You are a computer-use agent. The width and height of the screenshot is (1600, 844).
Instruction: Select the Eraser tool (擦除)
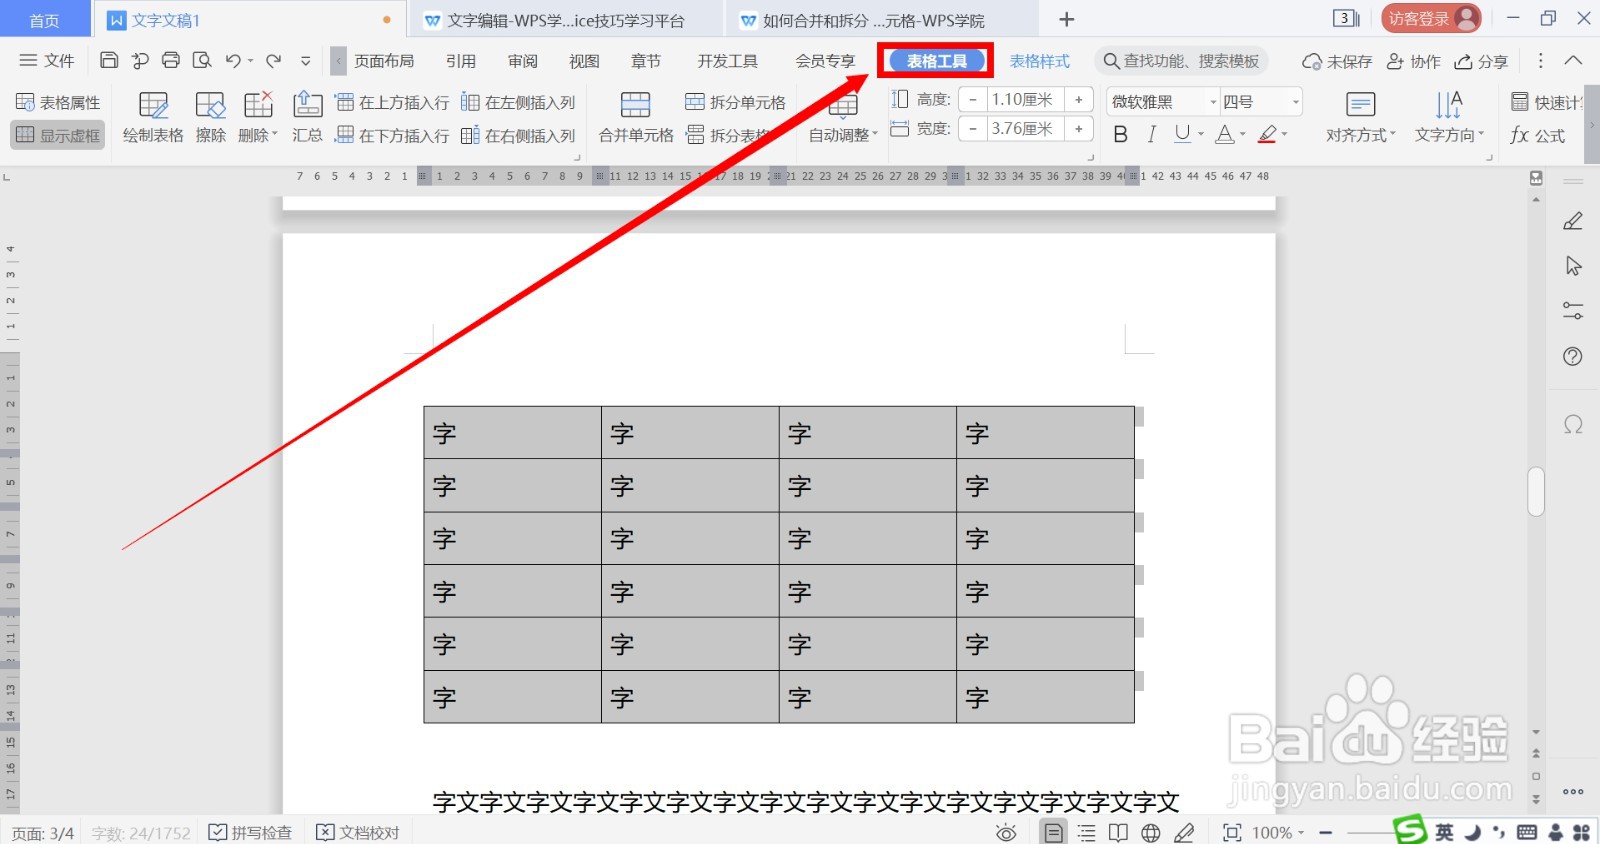(x=210, y=118)
